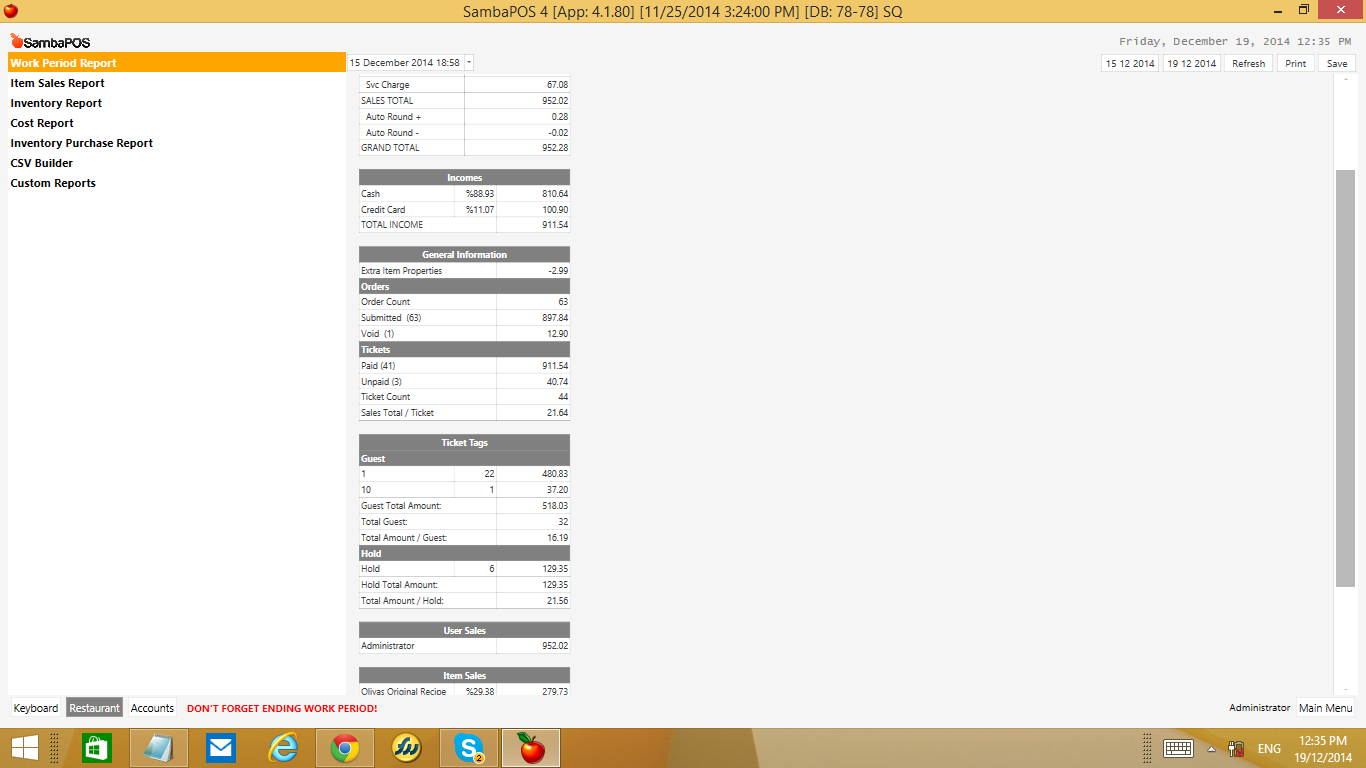Open the Windows Store taskbar icon
This screenshot has width=1366, height=768.
point(96,748)
